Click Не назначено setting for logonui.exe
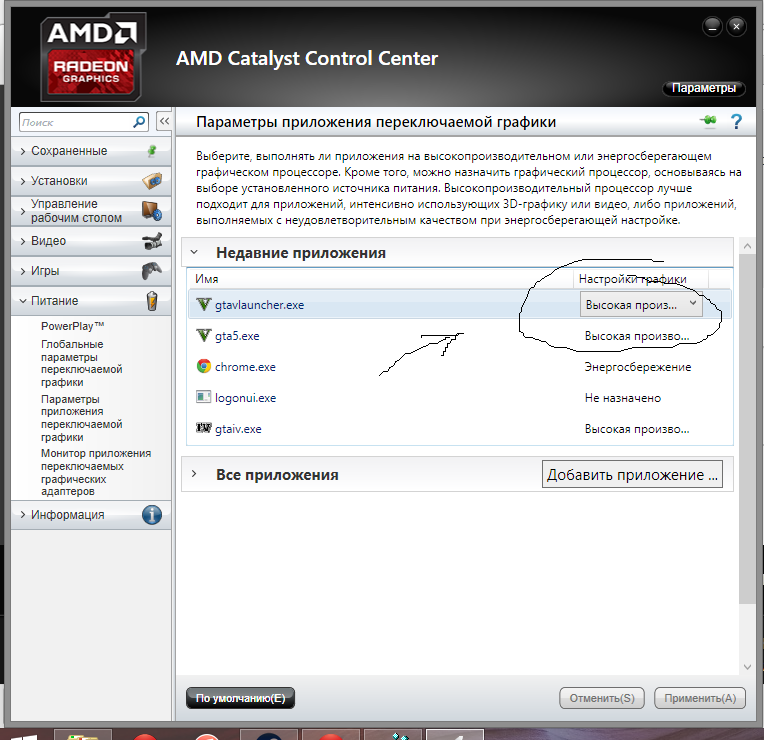 click(623, 398)
